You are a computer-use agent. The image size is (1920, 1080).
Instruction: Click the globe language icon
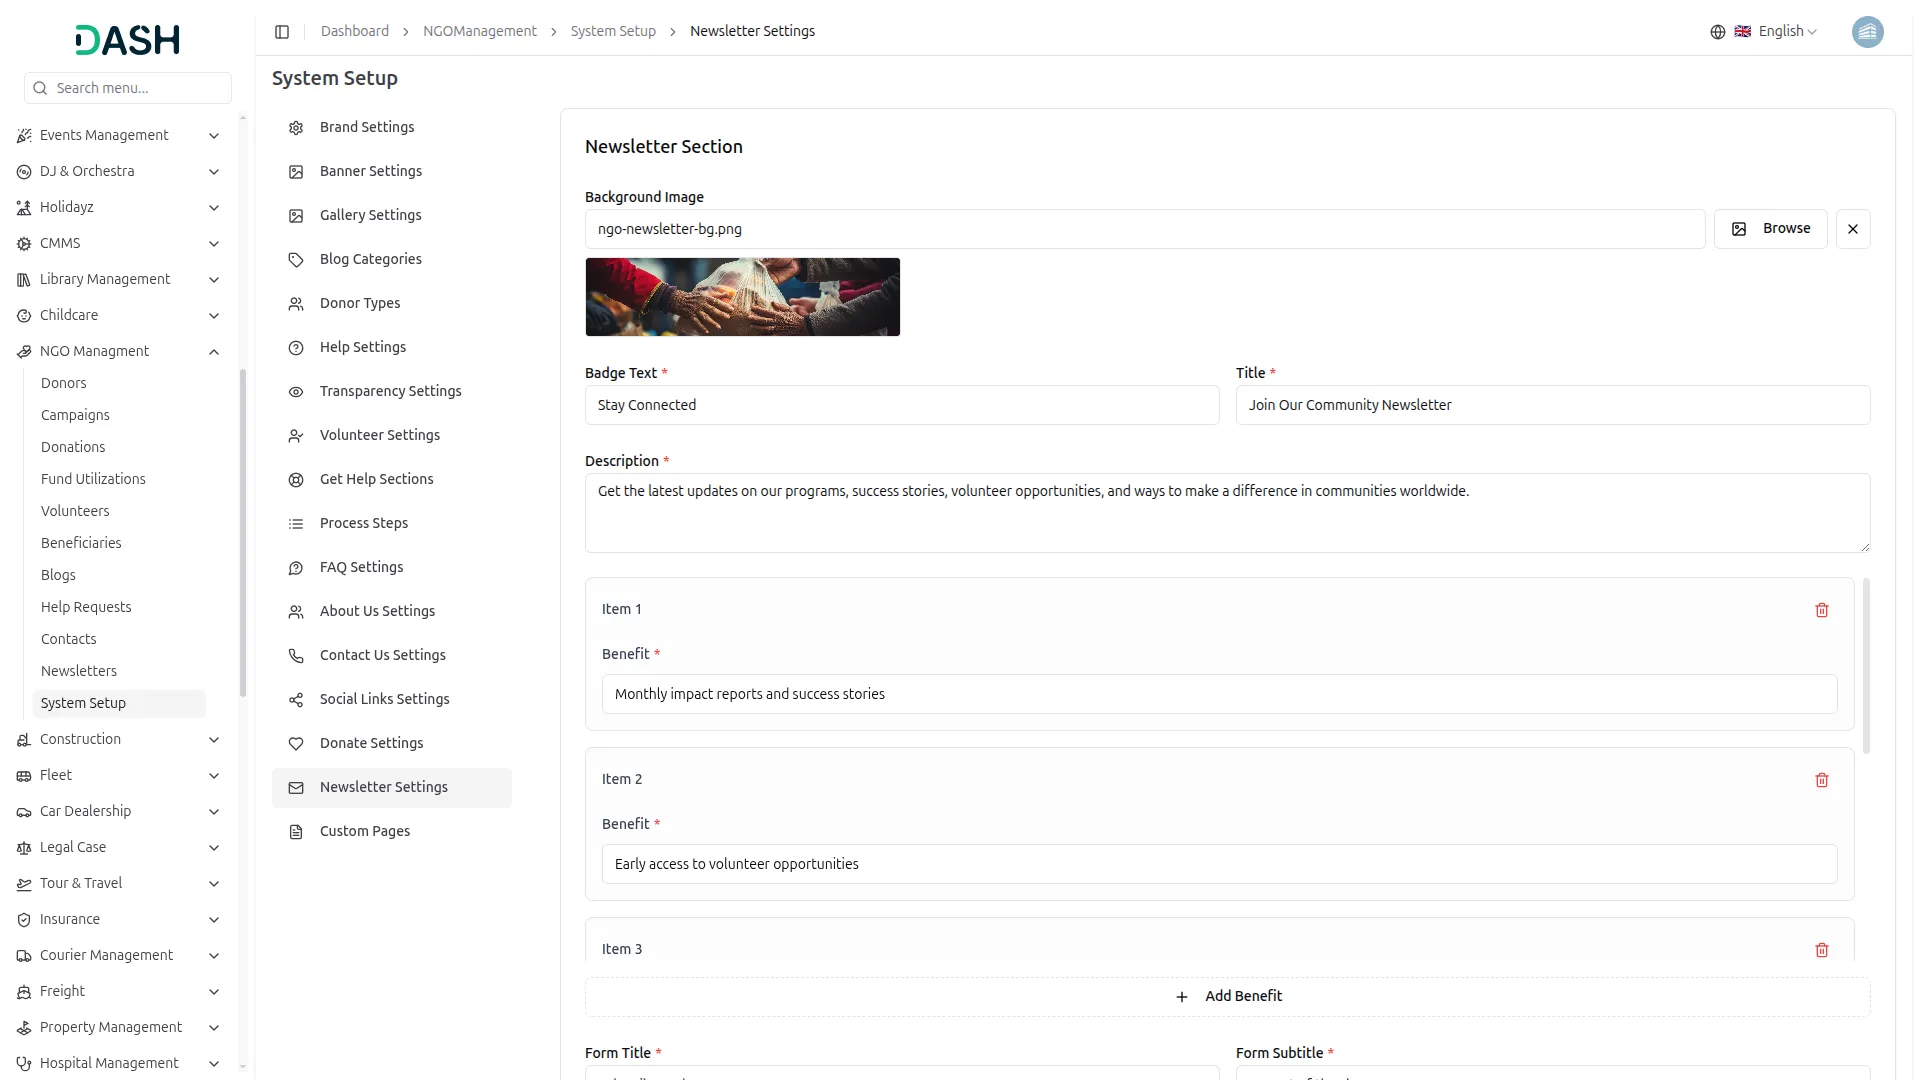coord(1717,32)
